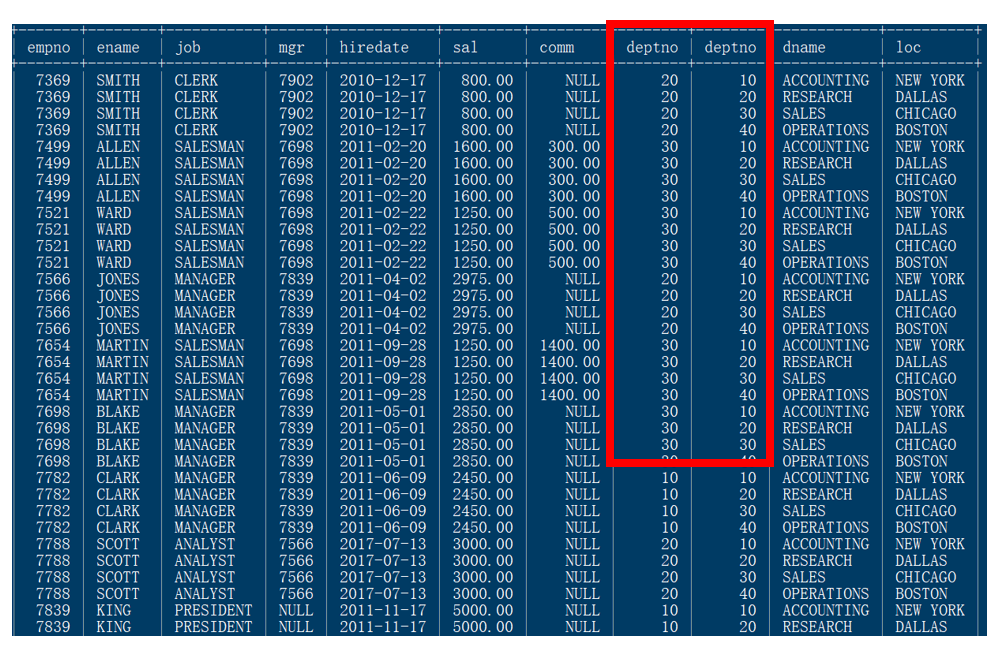Screen dimensions: 998x654
Task: Click 7782 in CLARK's OPERATIONS row
Action: click(53, 527)
